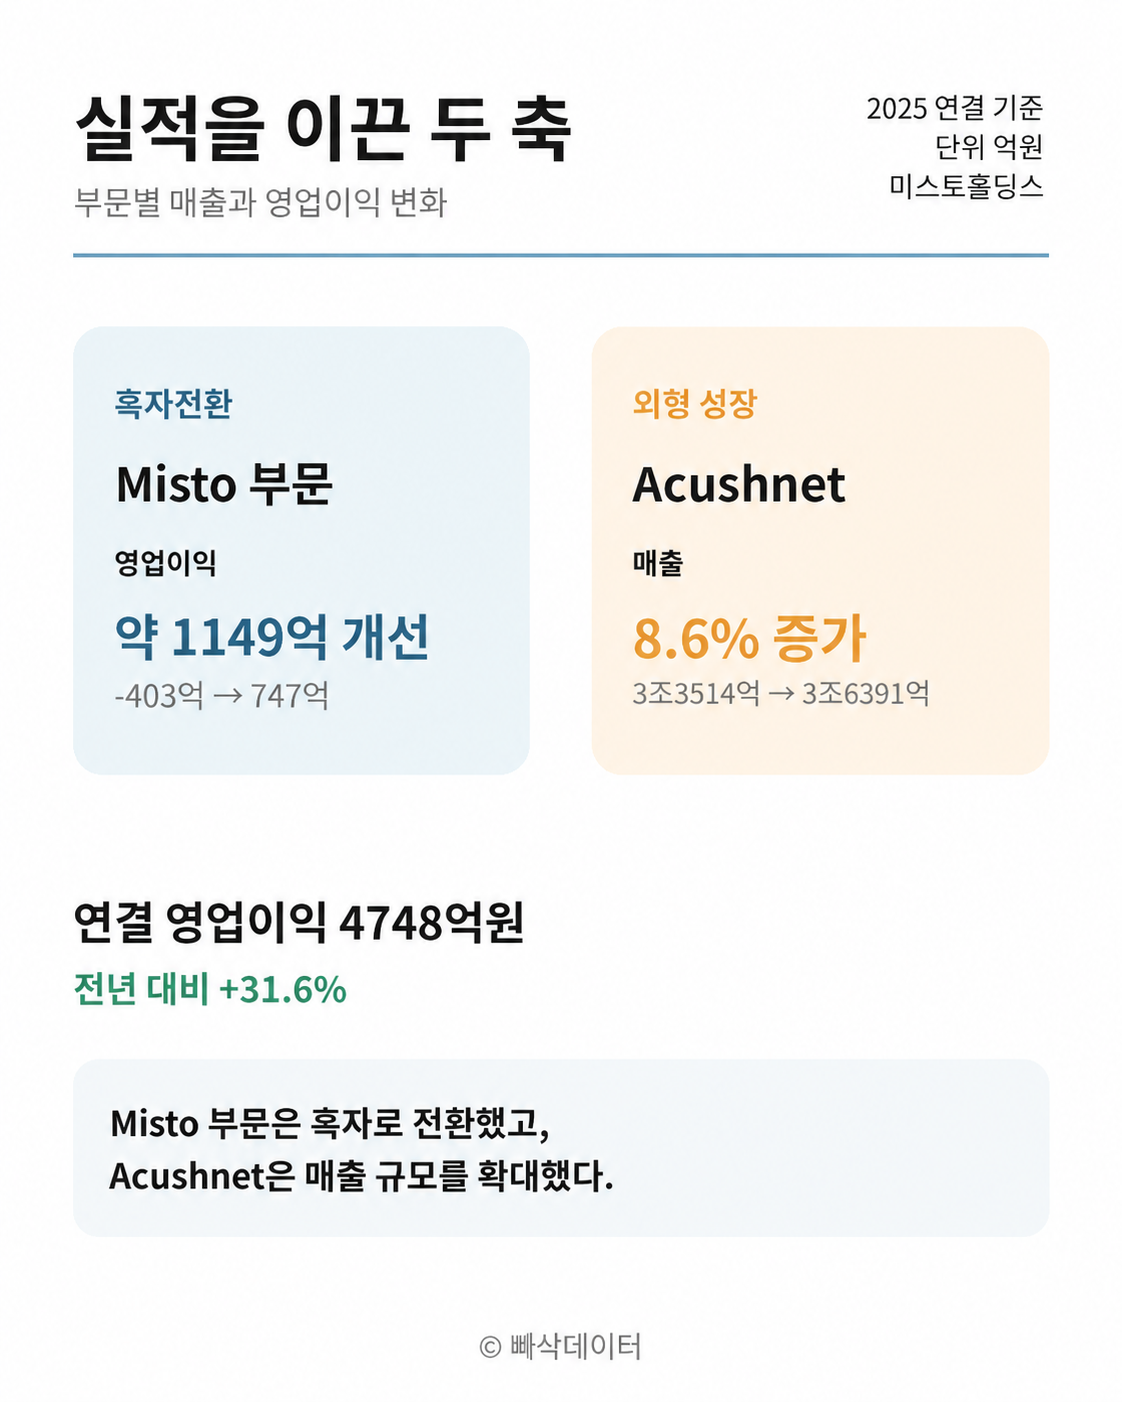Click the 매출 label in orange card
Screen dimensions: 1122x1402
[657, 563]
